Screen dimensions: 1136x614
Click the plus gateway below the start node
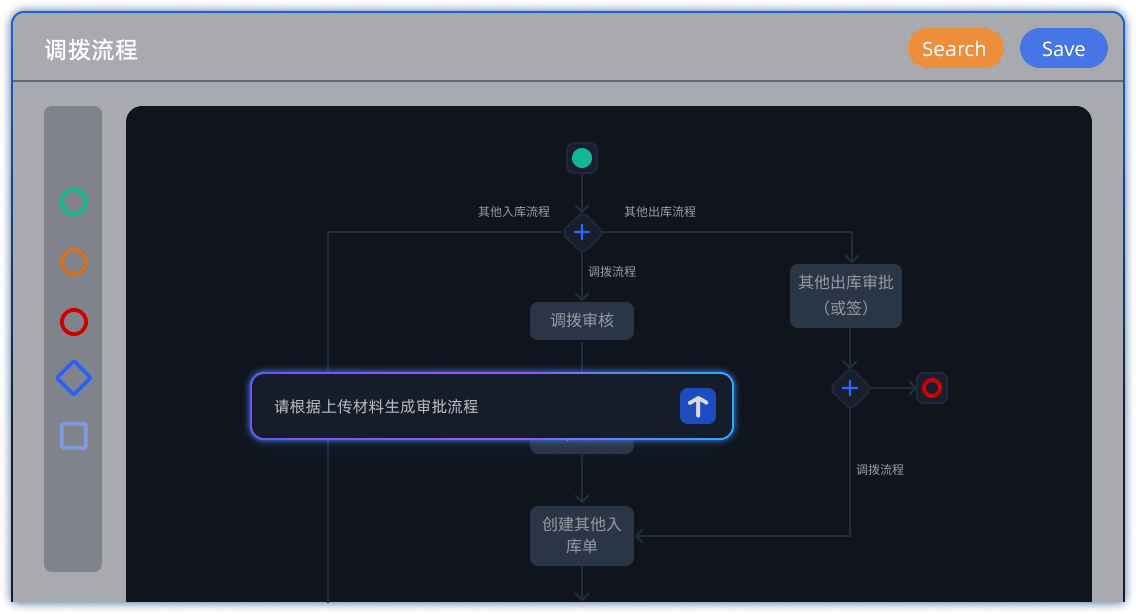(x=581, y=231)
